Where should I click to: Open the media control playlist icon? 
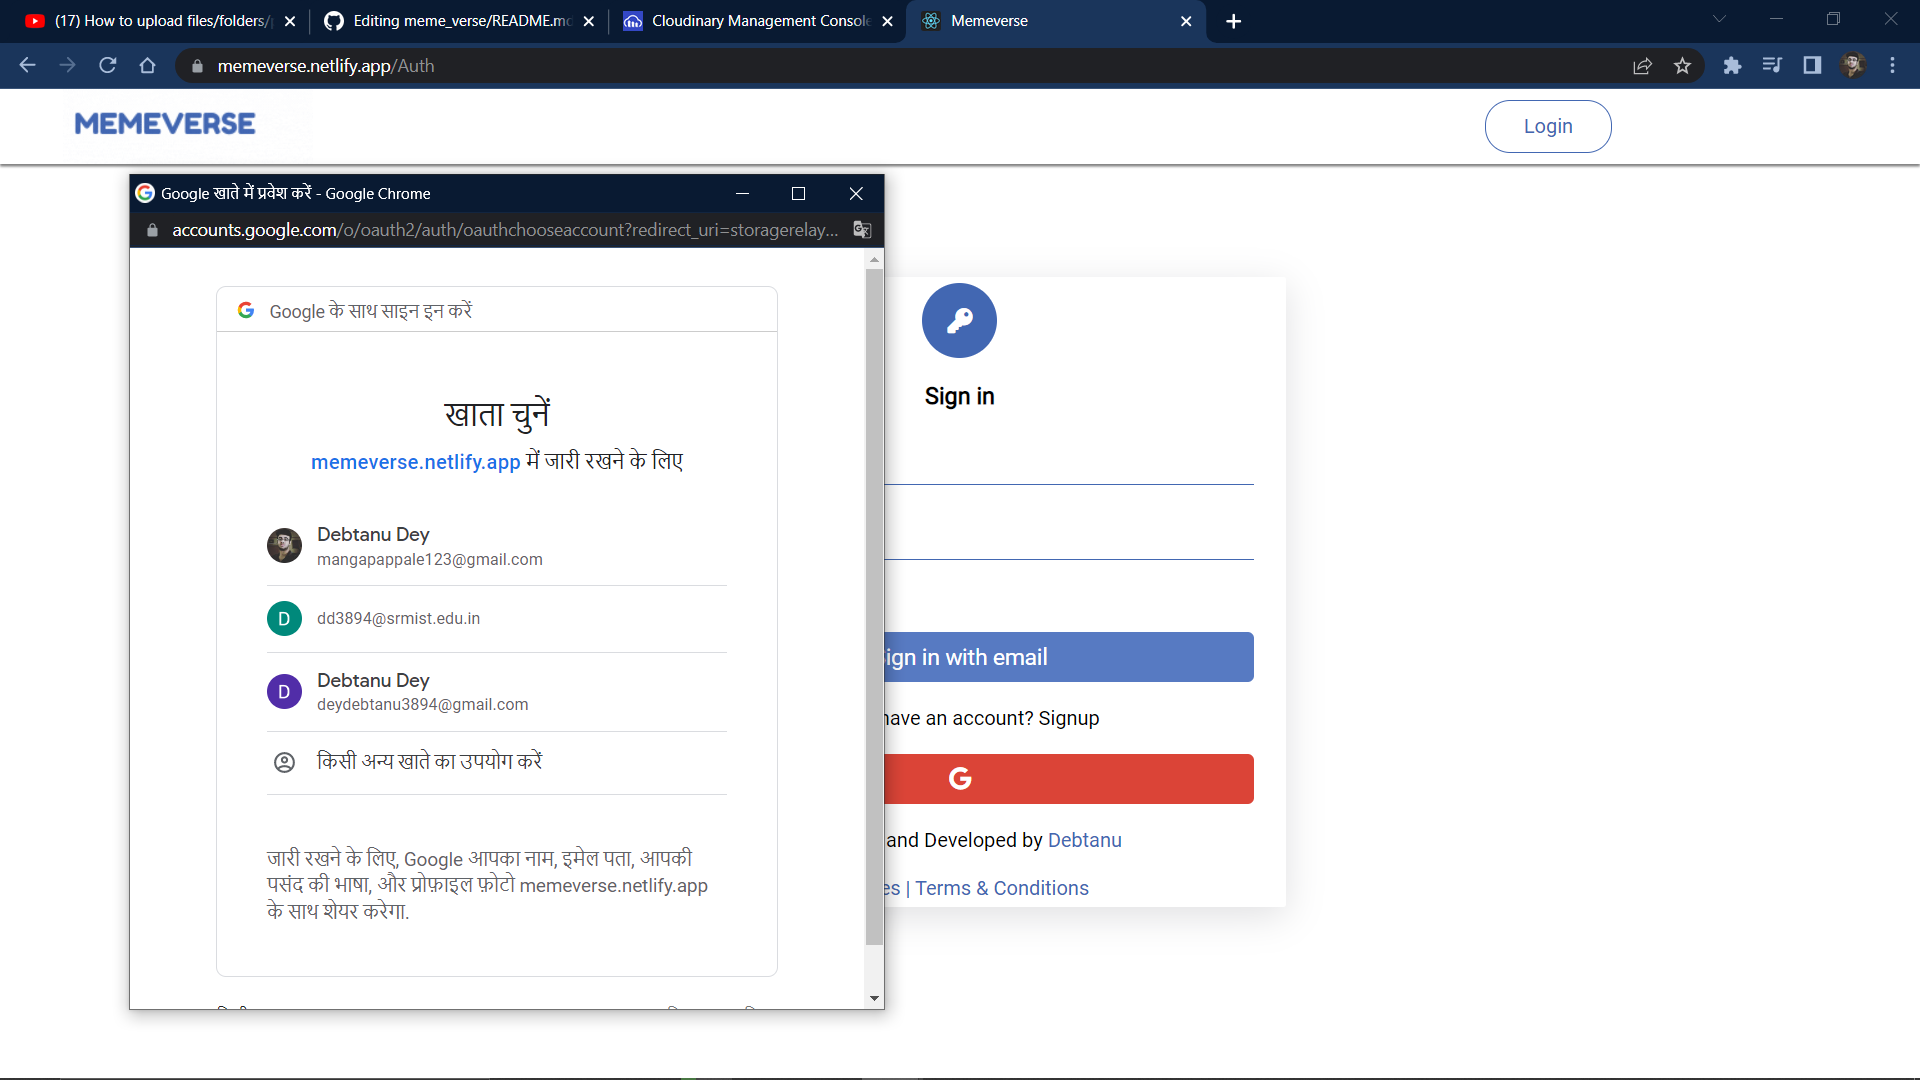tap(1772, 66)
